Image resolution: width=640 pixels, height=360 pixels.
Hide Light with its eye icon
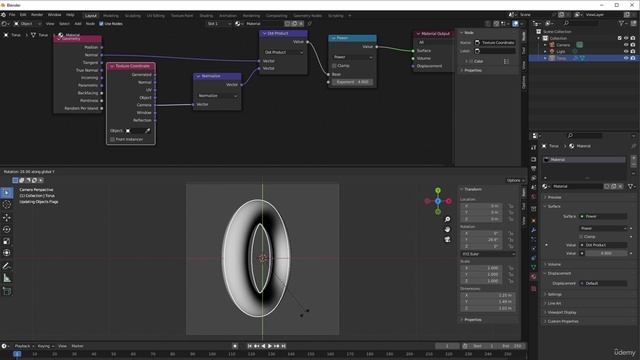(626, 51)
